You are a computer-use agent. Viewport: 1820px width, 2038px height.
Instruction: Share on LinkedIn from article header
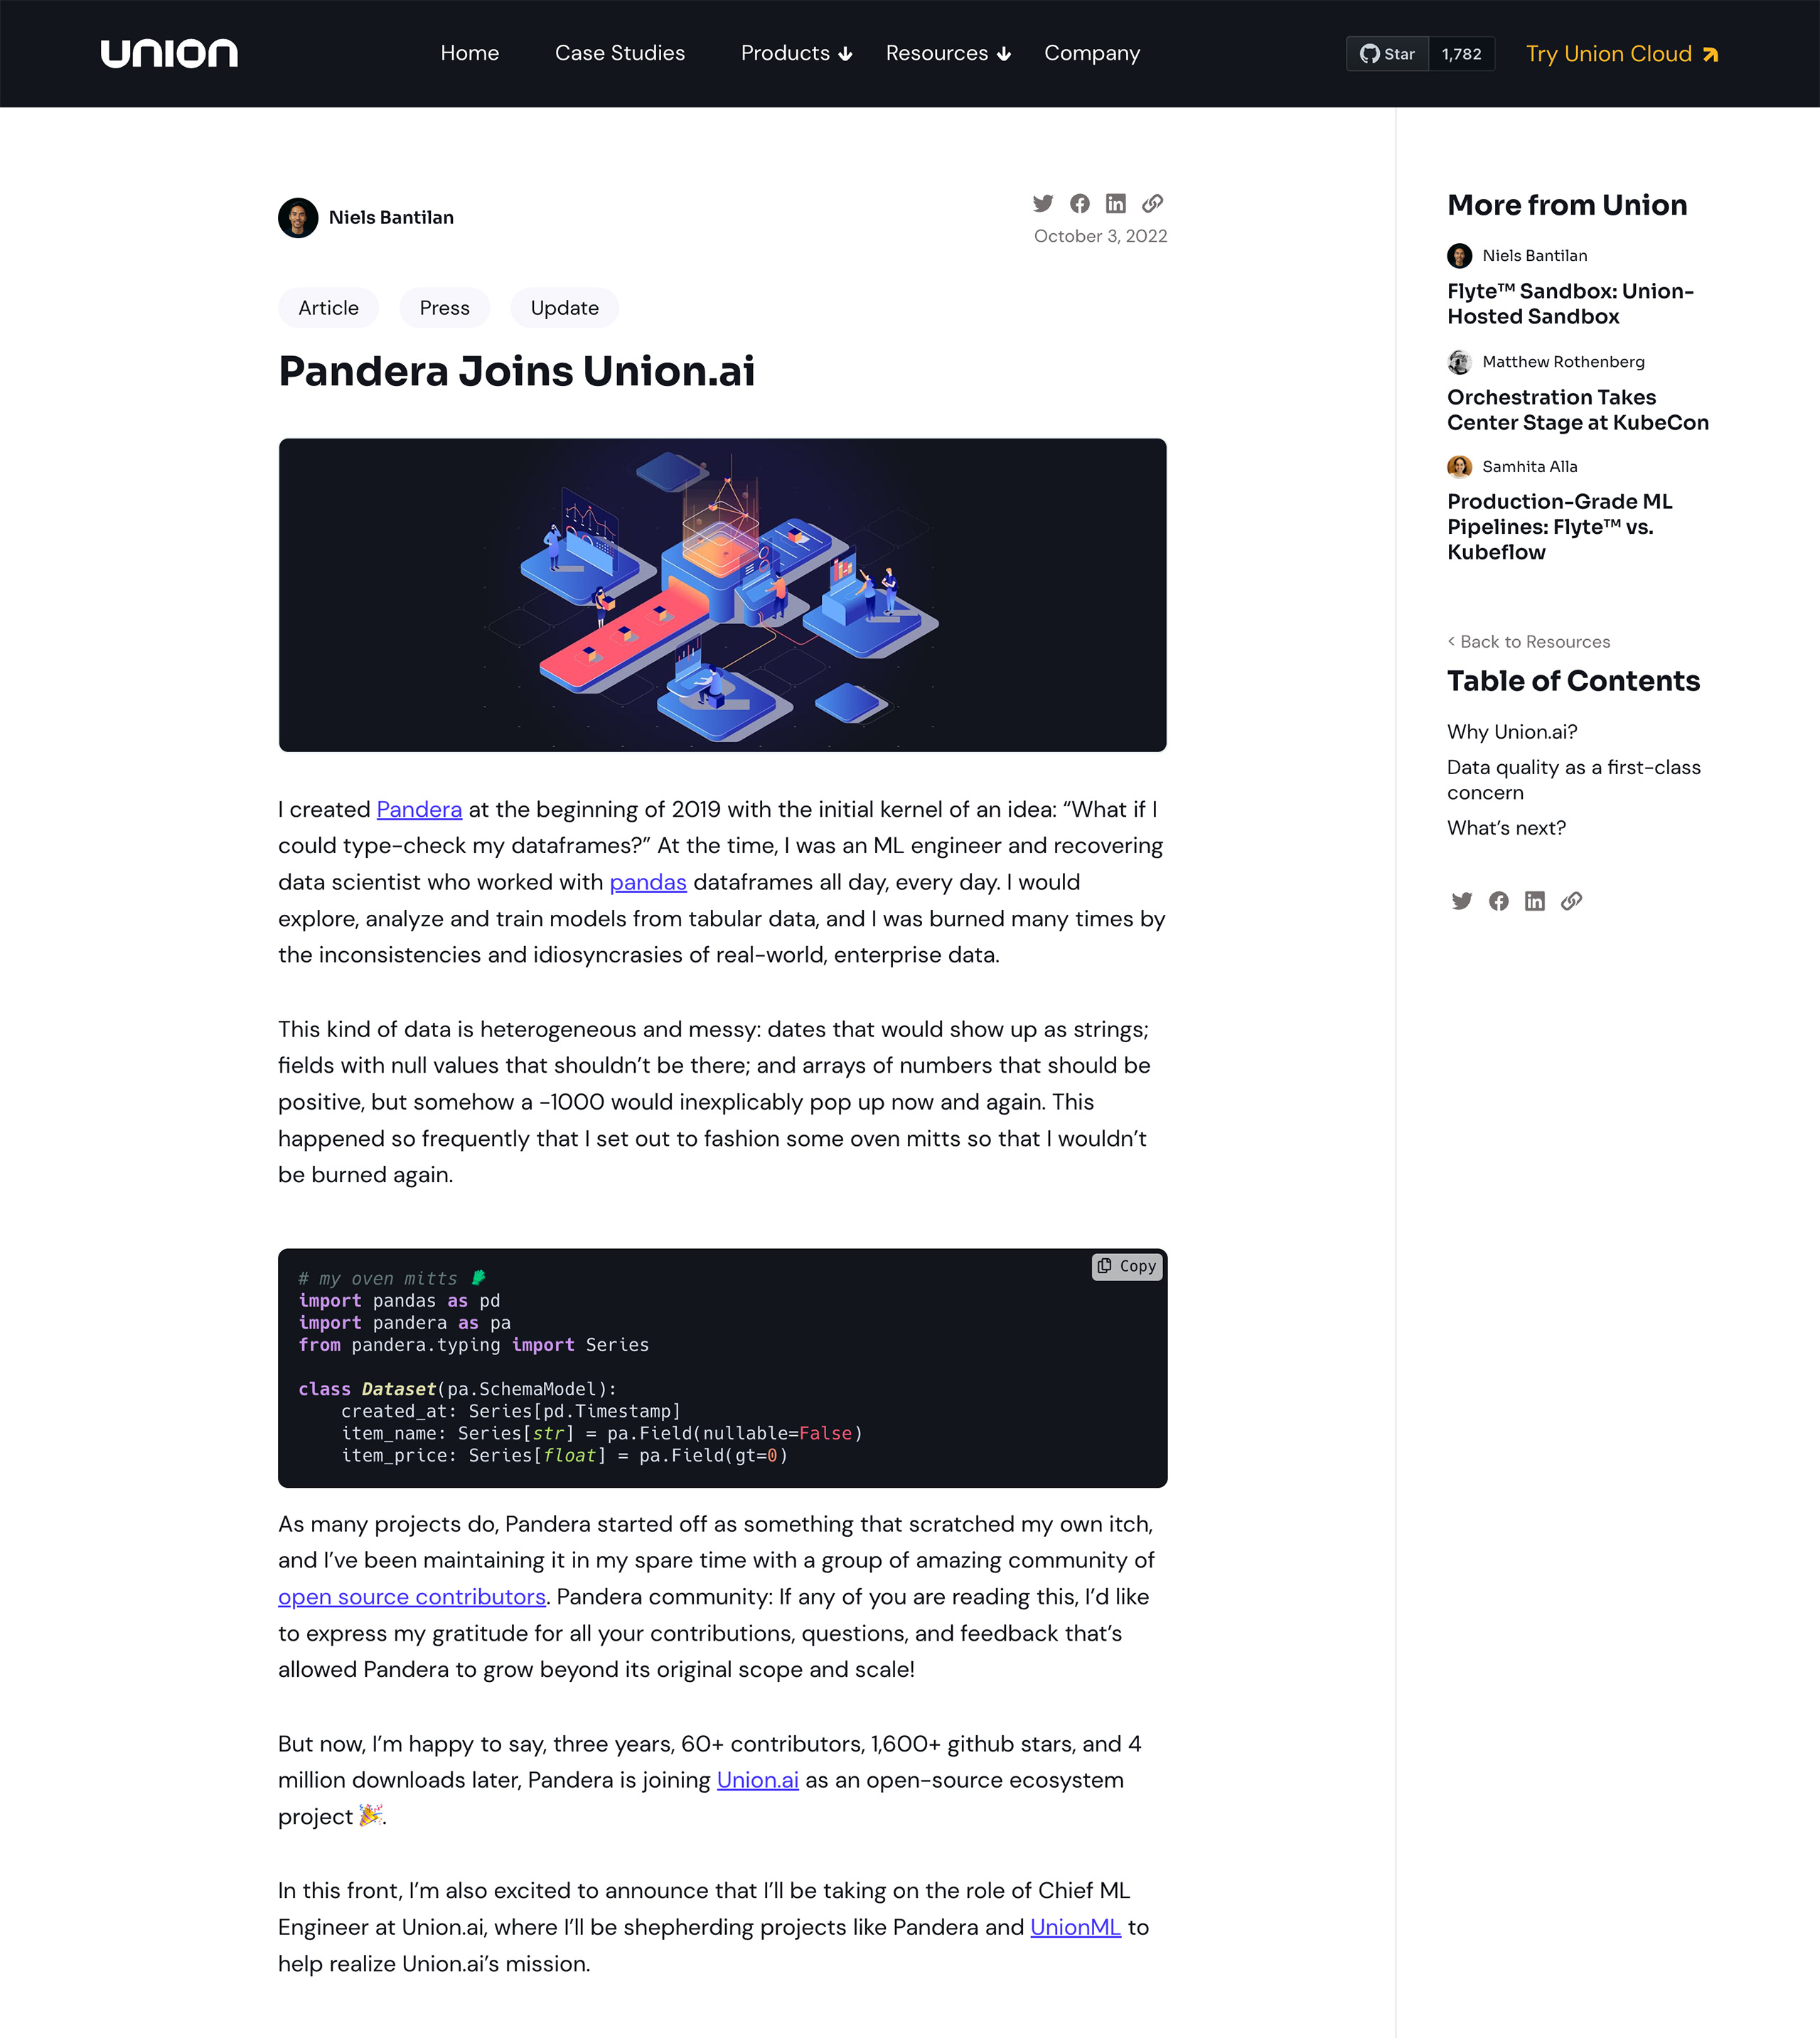(x=1116, y=204)
